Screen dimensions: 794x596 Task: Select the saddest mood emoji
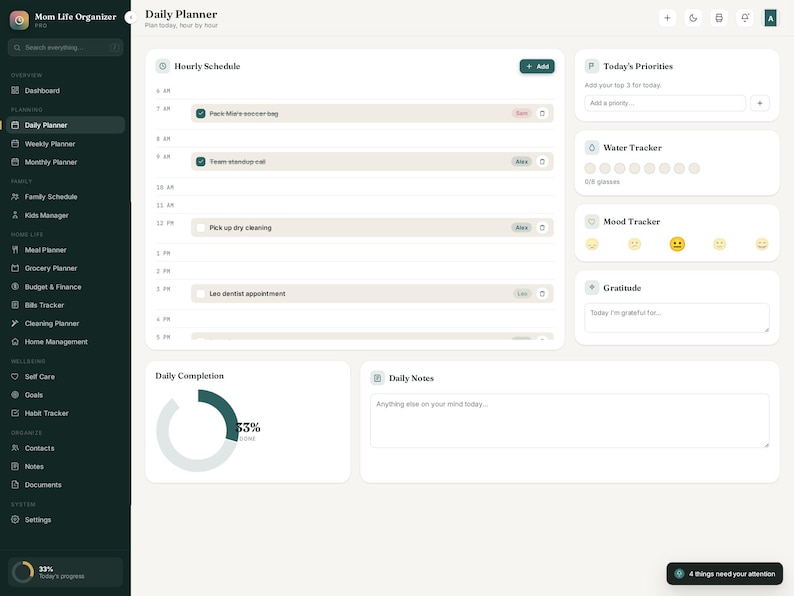click(x=592, y=244)
